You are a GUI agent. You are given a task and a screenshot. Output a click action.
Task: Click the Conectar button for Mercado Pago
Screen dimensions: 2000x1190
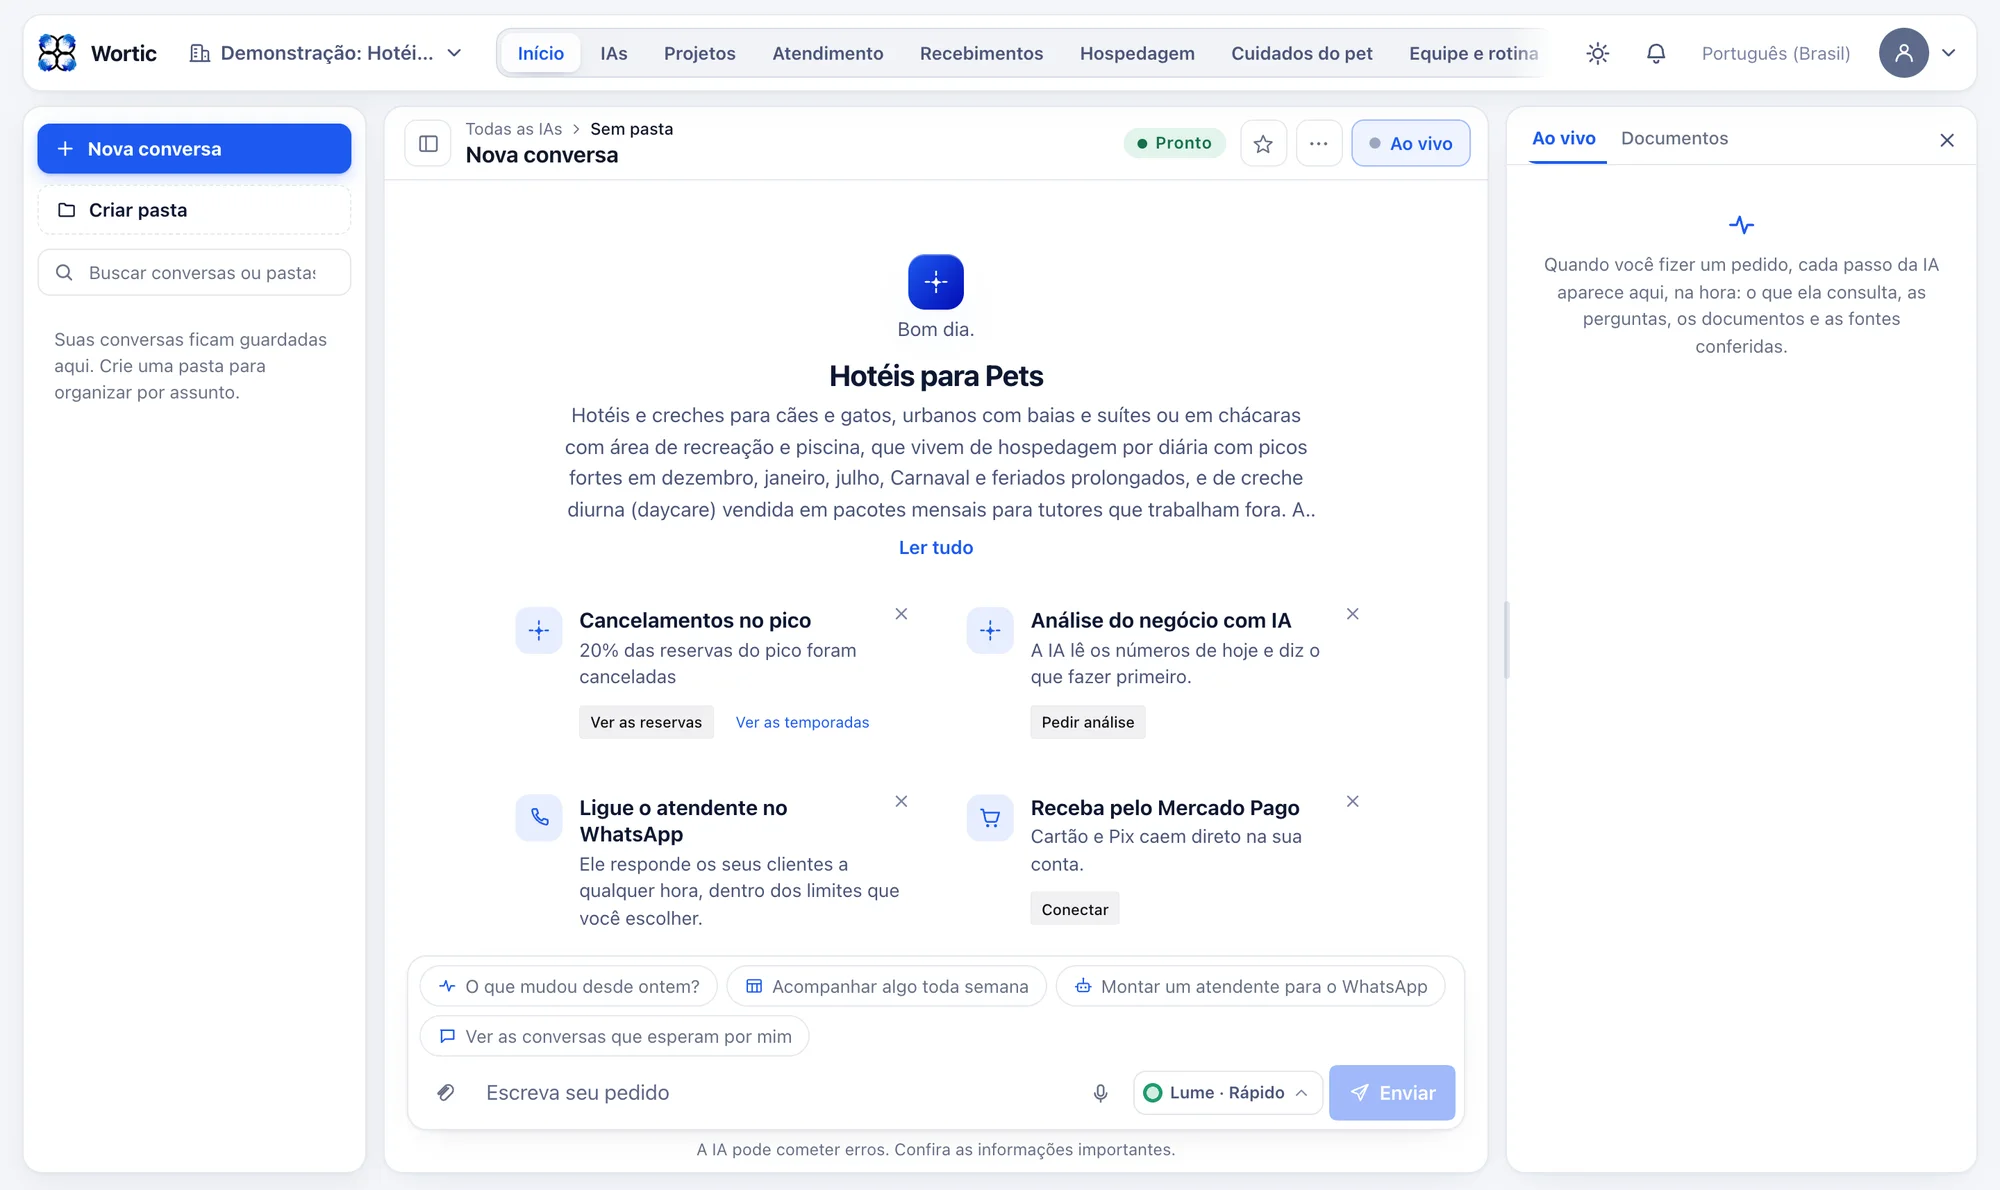point(1075,909)
